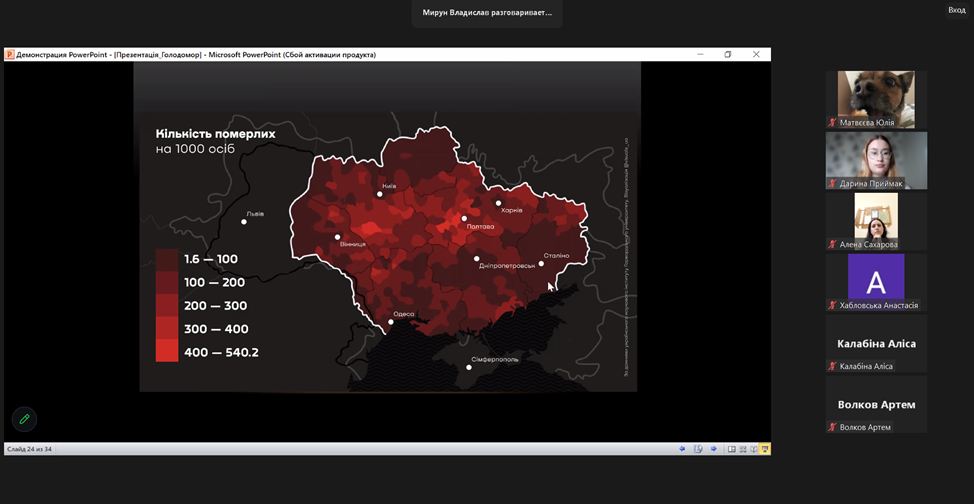Click the "Вход" button at top right
974x504 pixels.
956,10
